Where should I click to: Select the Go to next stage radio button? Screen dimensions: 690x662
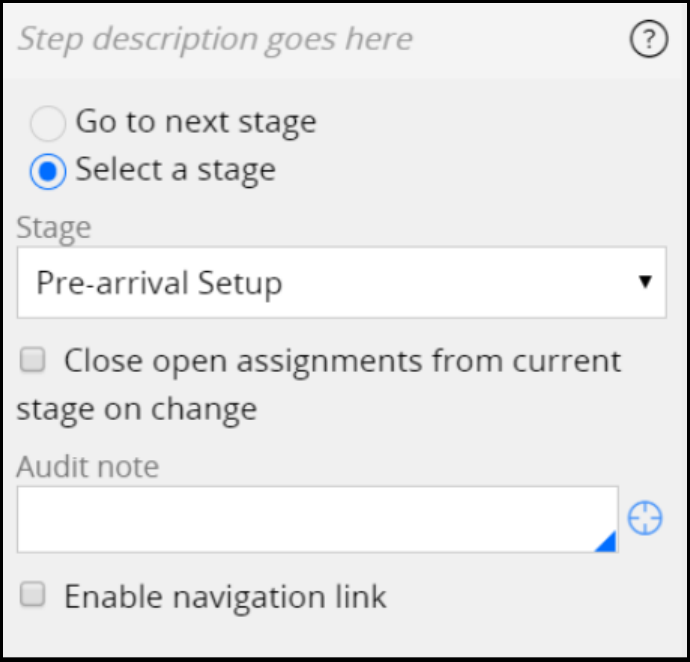47,124
